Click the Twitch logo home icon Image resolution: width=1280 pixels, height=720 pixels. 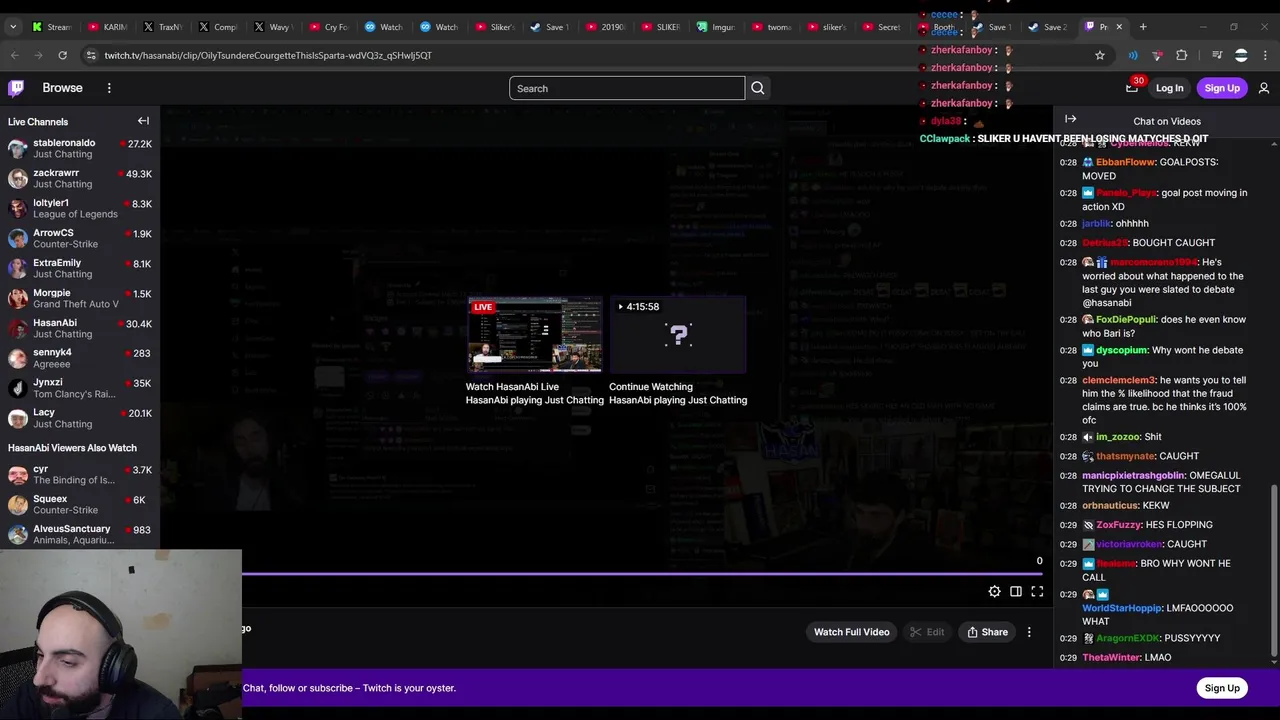click(x=16, y=88)
